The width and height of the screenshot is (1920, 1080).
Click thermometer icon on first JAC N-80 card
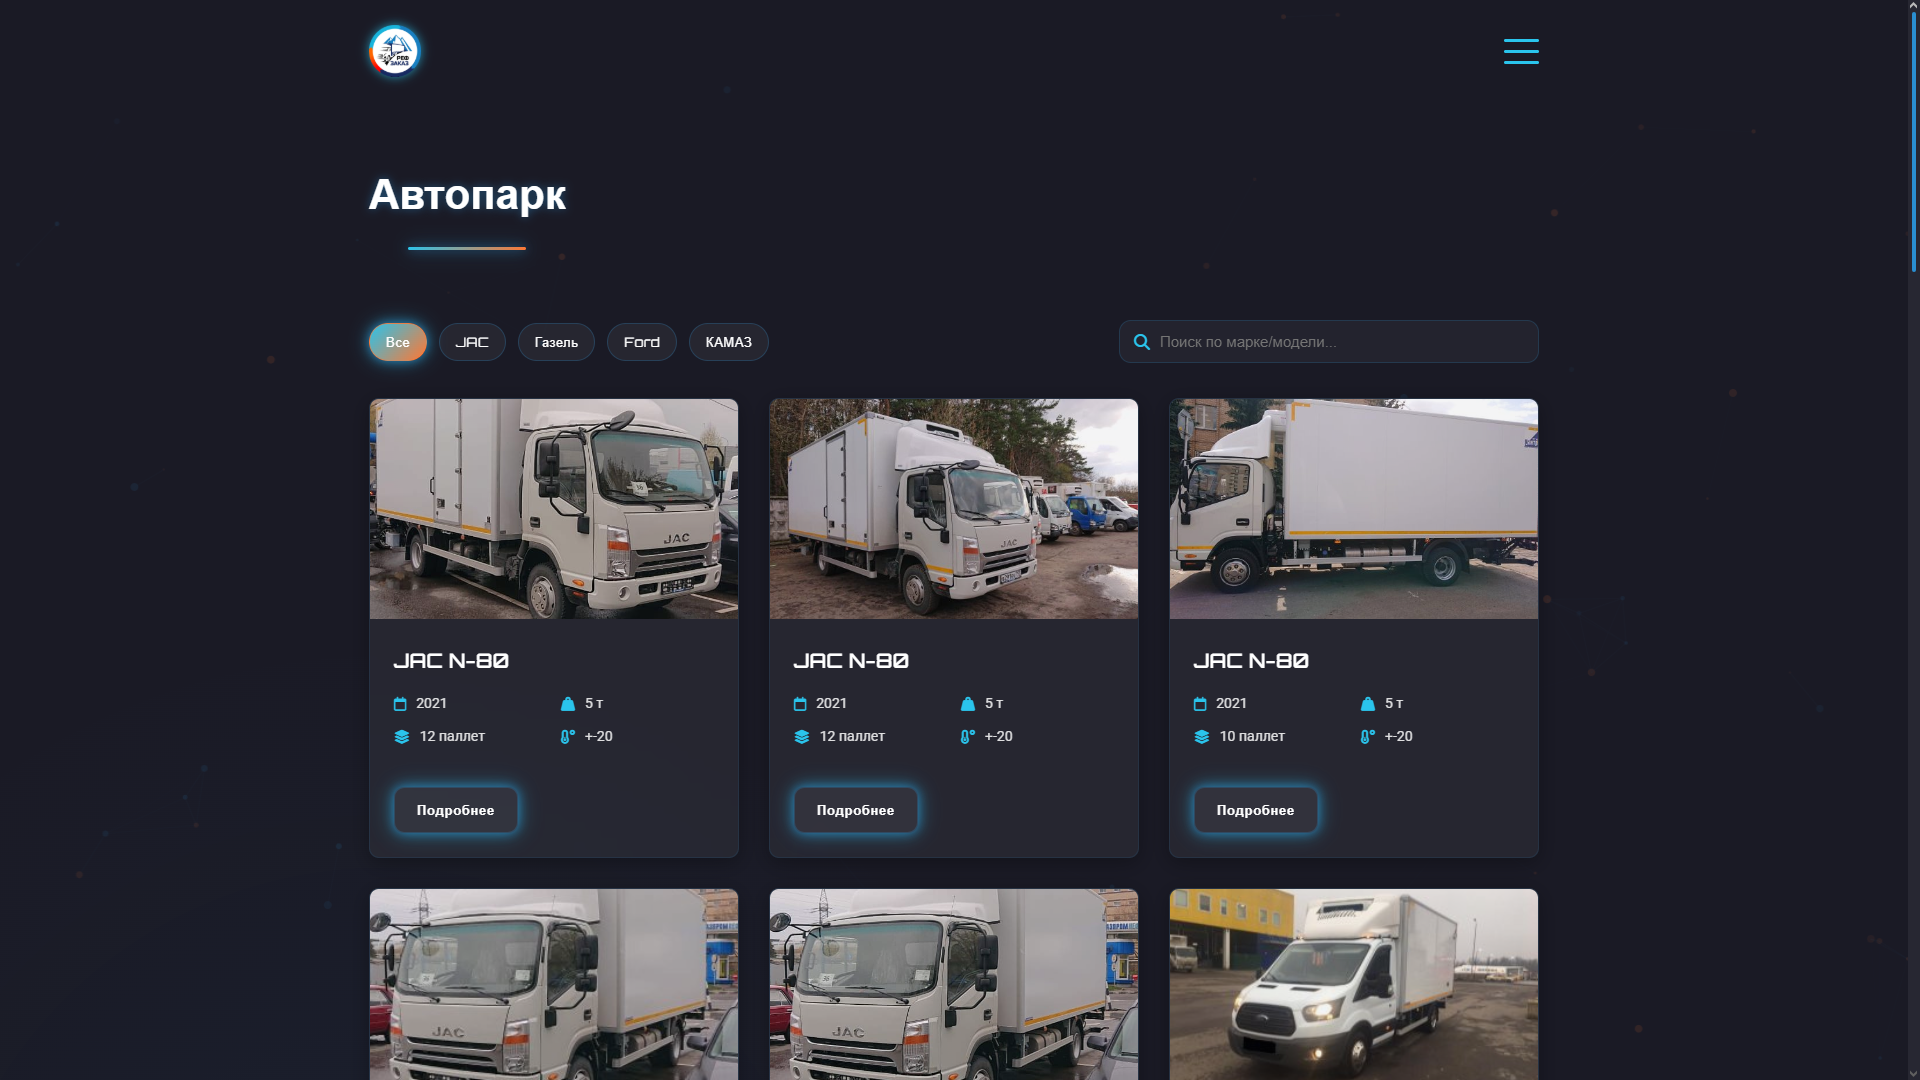(x=567, y=737)
